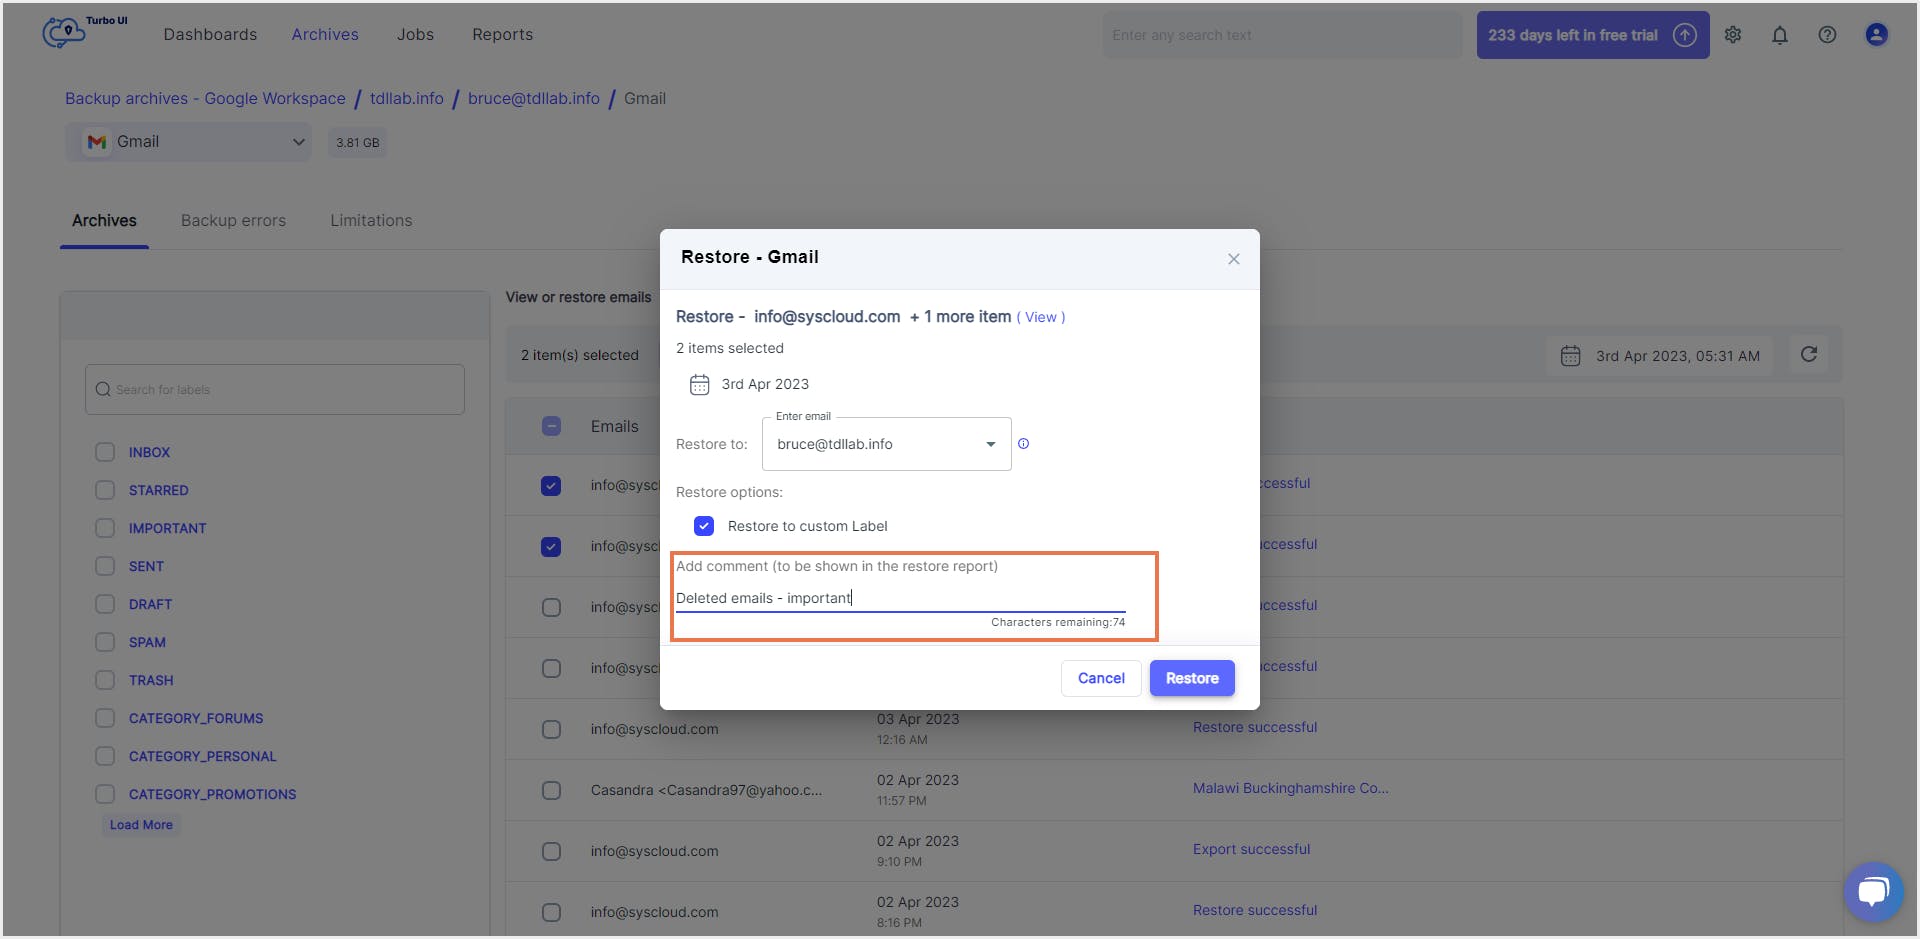Open the settings gear icon

[x=1733, y=35]
